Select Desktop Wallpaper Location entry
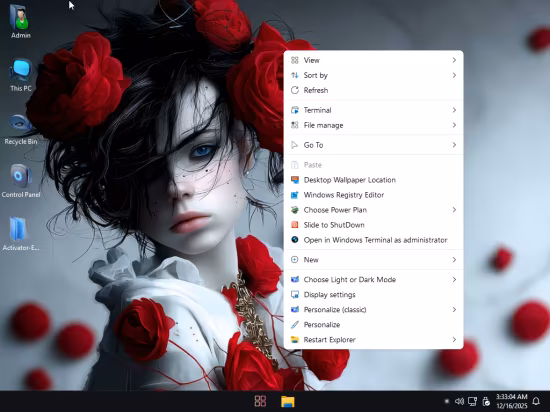Image resolution: width=550 pixels, height=412 pixels. [373, 180]
